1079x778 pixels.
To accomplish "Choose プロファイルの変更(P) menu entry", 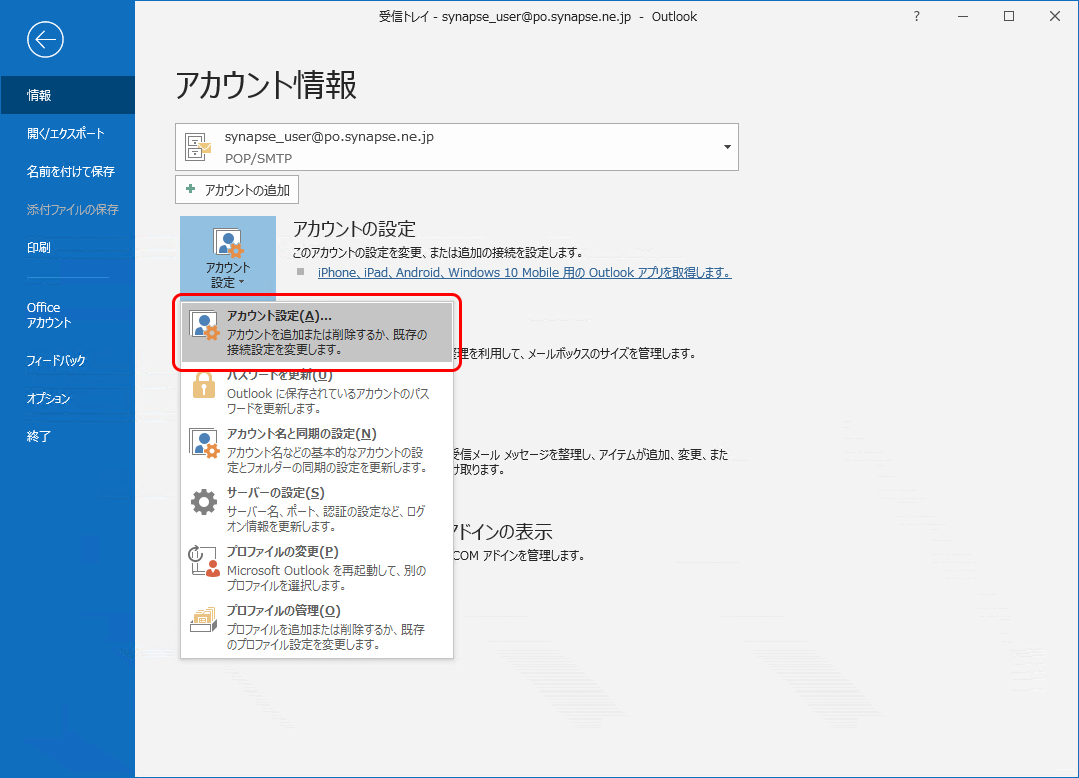I will [x=317, y=568].
